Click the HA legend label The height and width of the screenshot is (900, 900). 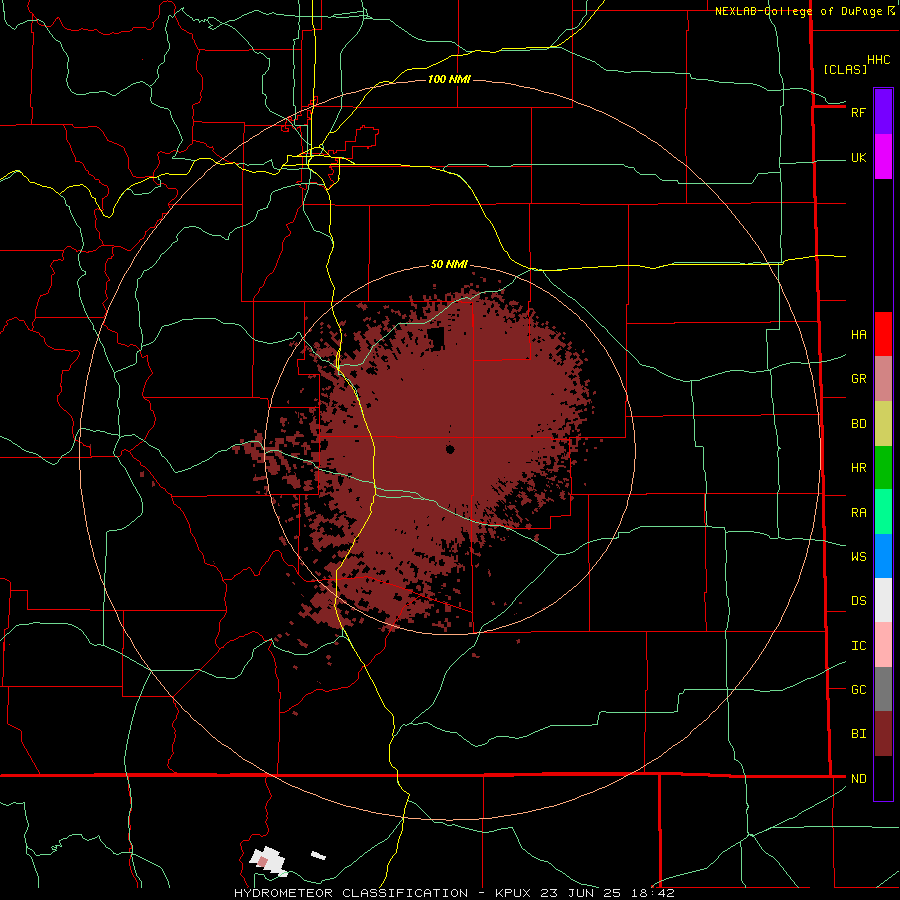859,335
